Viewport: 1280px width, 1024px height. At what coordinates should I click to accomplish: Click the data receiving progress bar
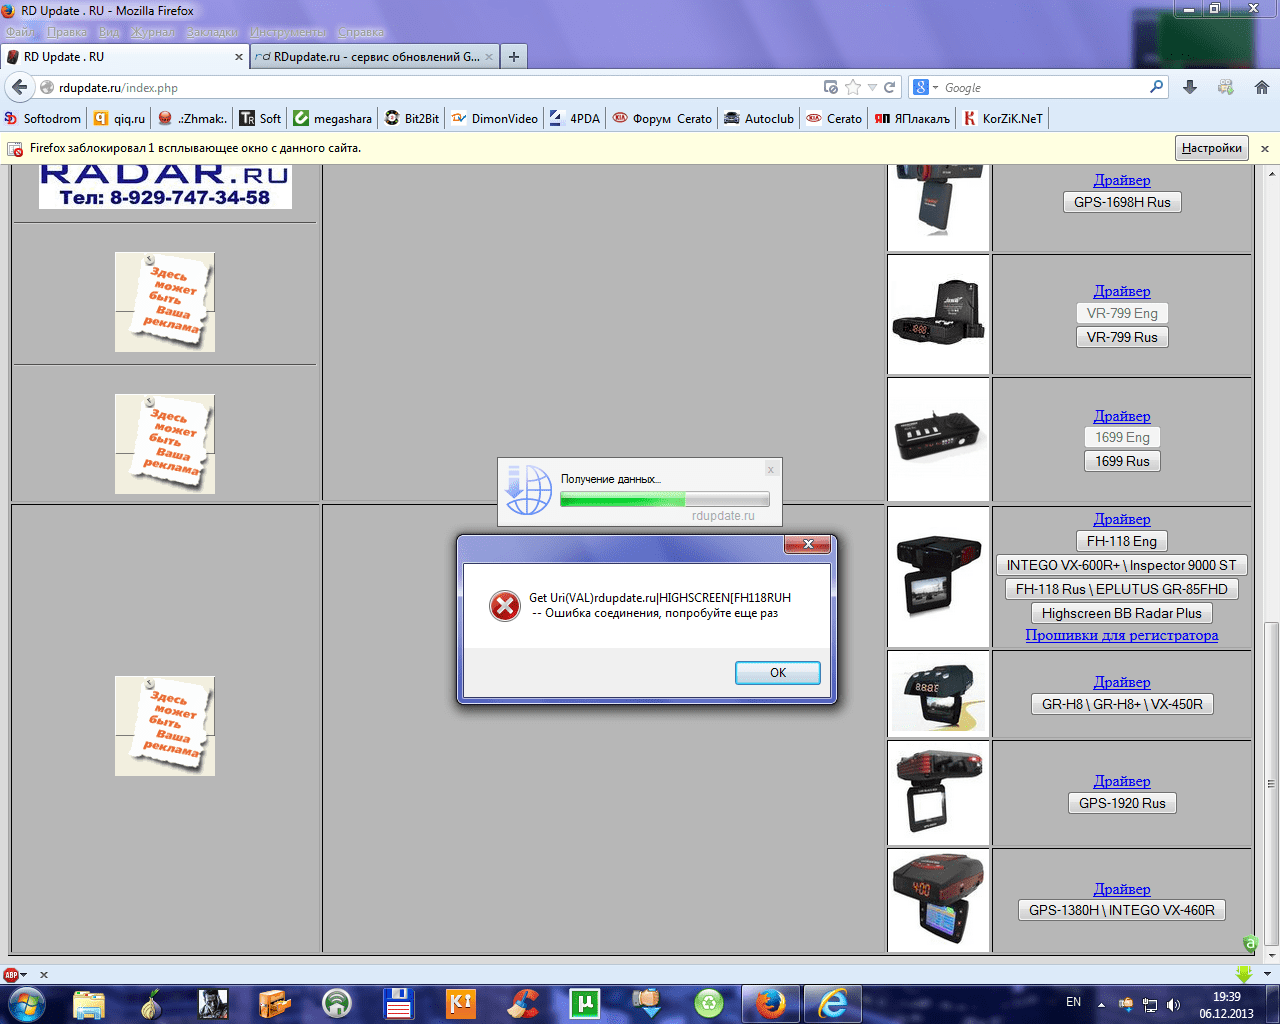[x=665, y=499]
